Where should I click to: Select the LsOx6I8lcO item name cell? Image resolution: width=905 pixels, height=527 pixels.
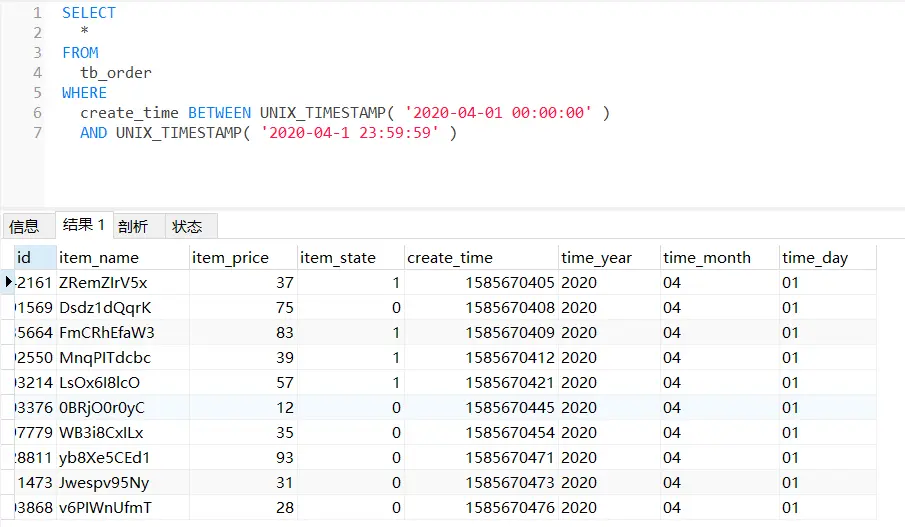coord(123,383)
